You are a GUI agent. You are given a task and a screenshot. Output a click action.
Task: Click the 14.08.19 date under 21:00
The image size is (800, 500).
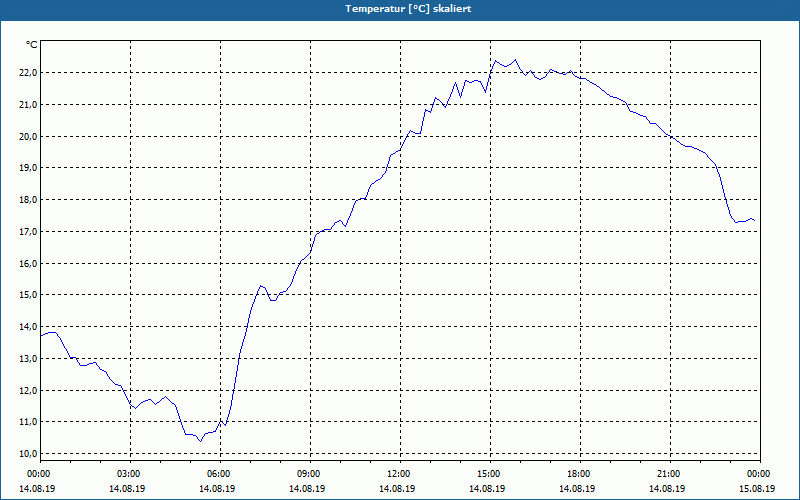[x=667, y=488]
